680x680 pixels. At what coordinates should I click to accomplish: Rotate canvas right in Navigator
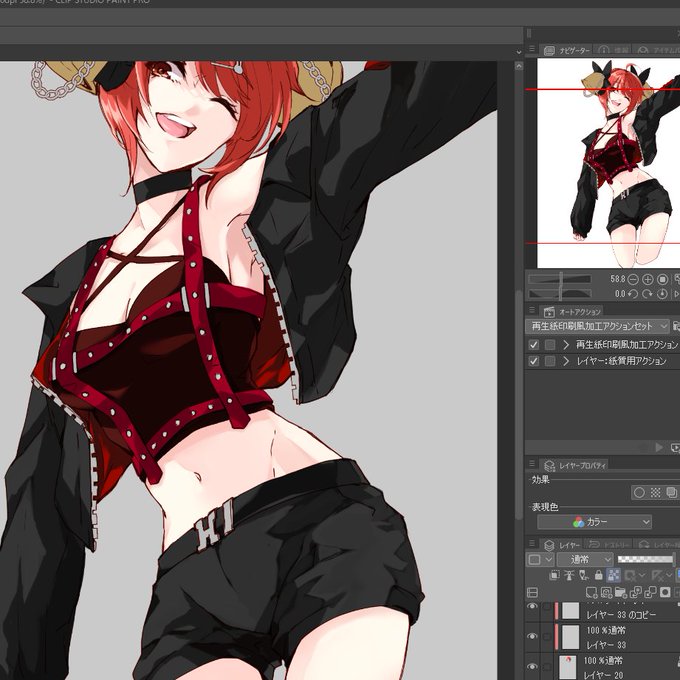647,294
